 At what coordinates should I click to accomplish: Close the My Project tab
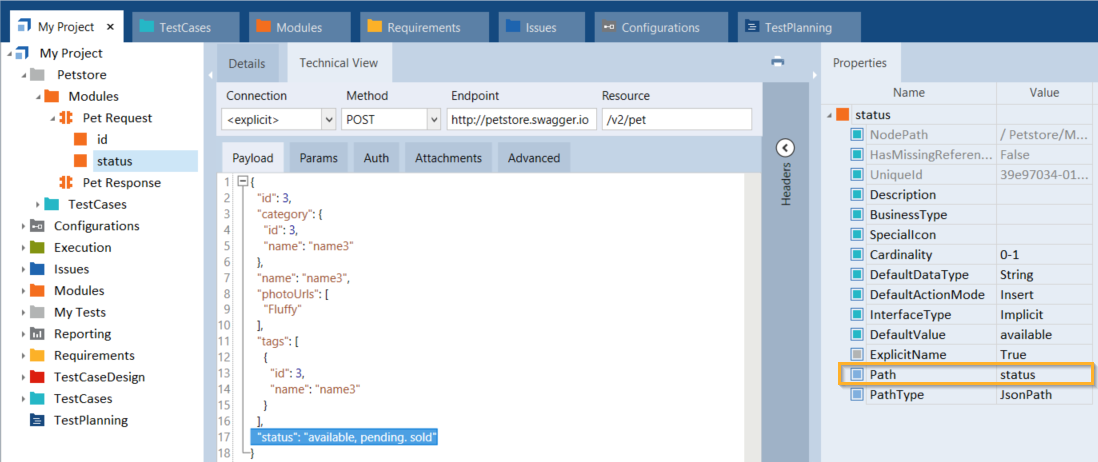click(109, 28)
